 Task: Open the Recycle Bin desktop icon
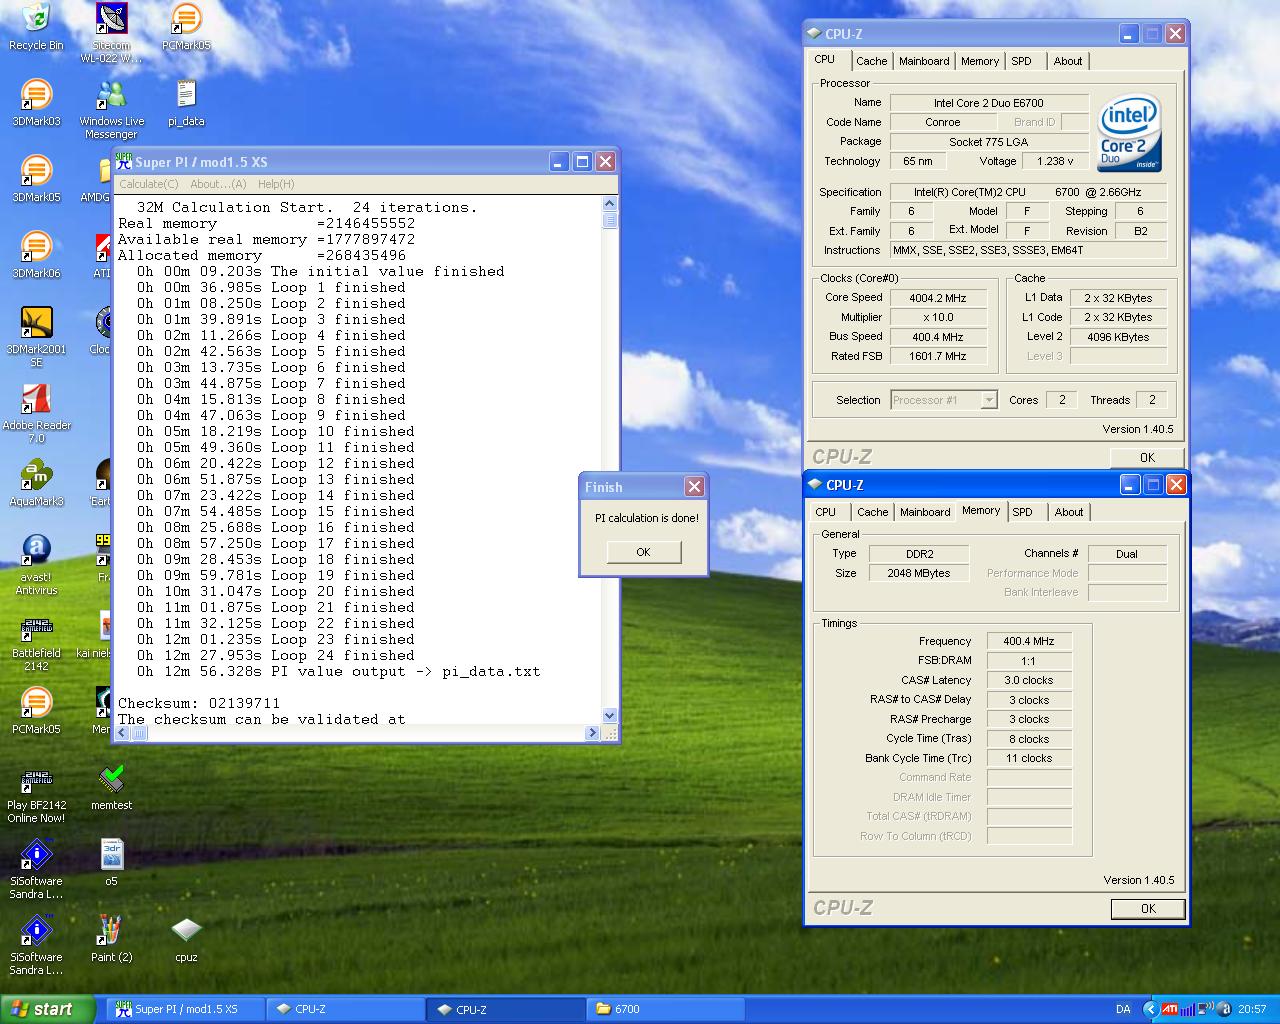click(x=35, y=27)
